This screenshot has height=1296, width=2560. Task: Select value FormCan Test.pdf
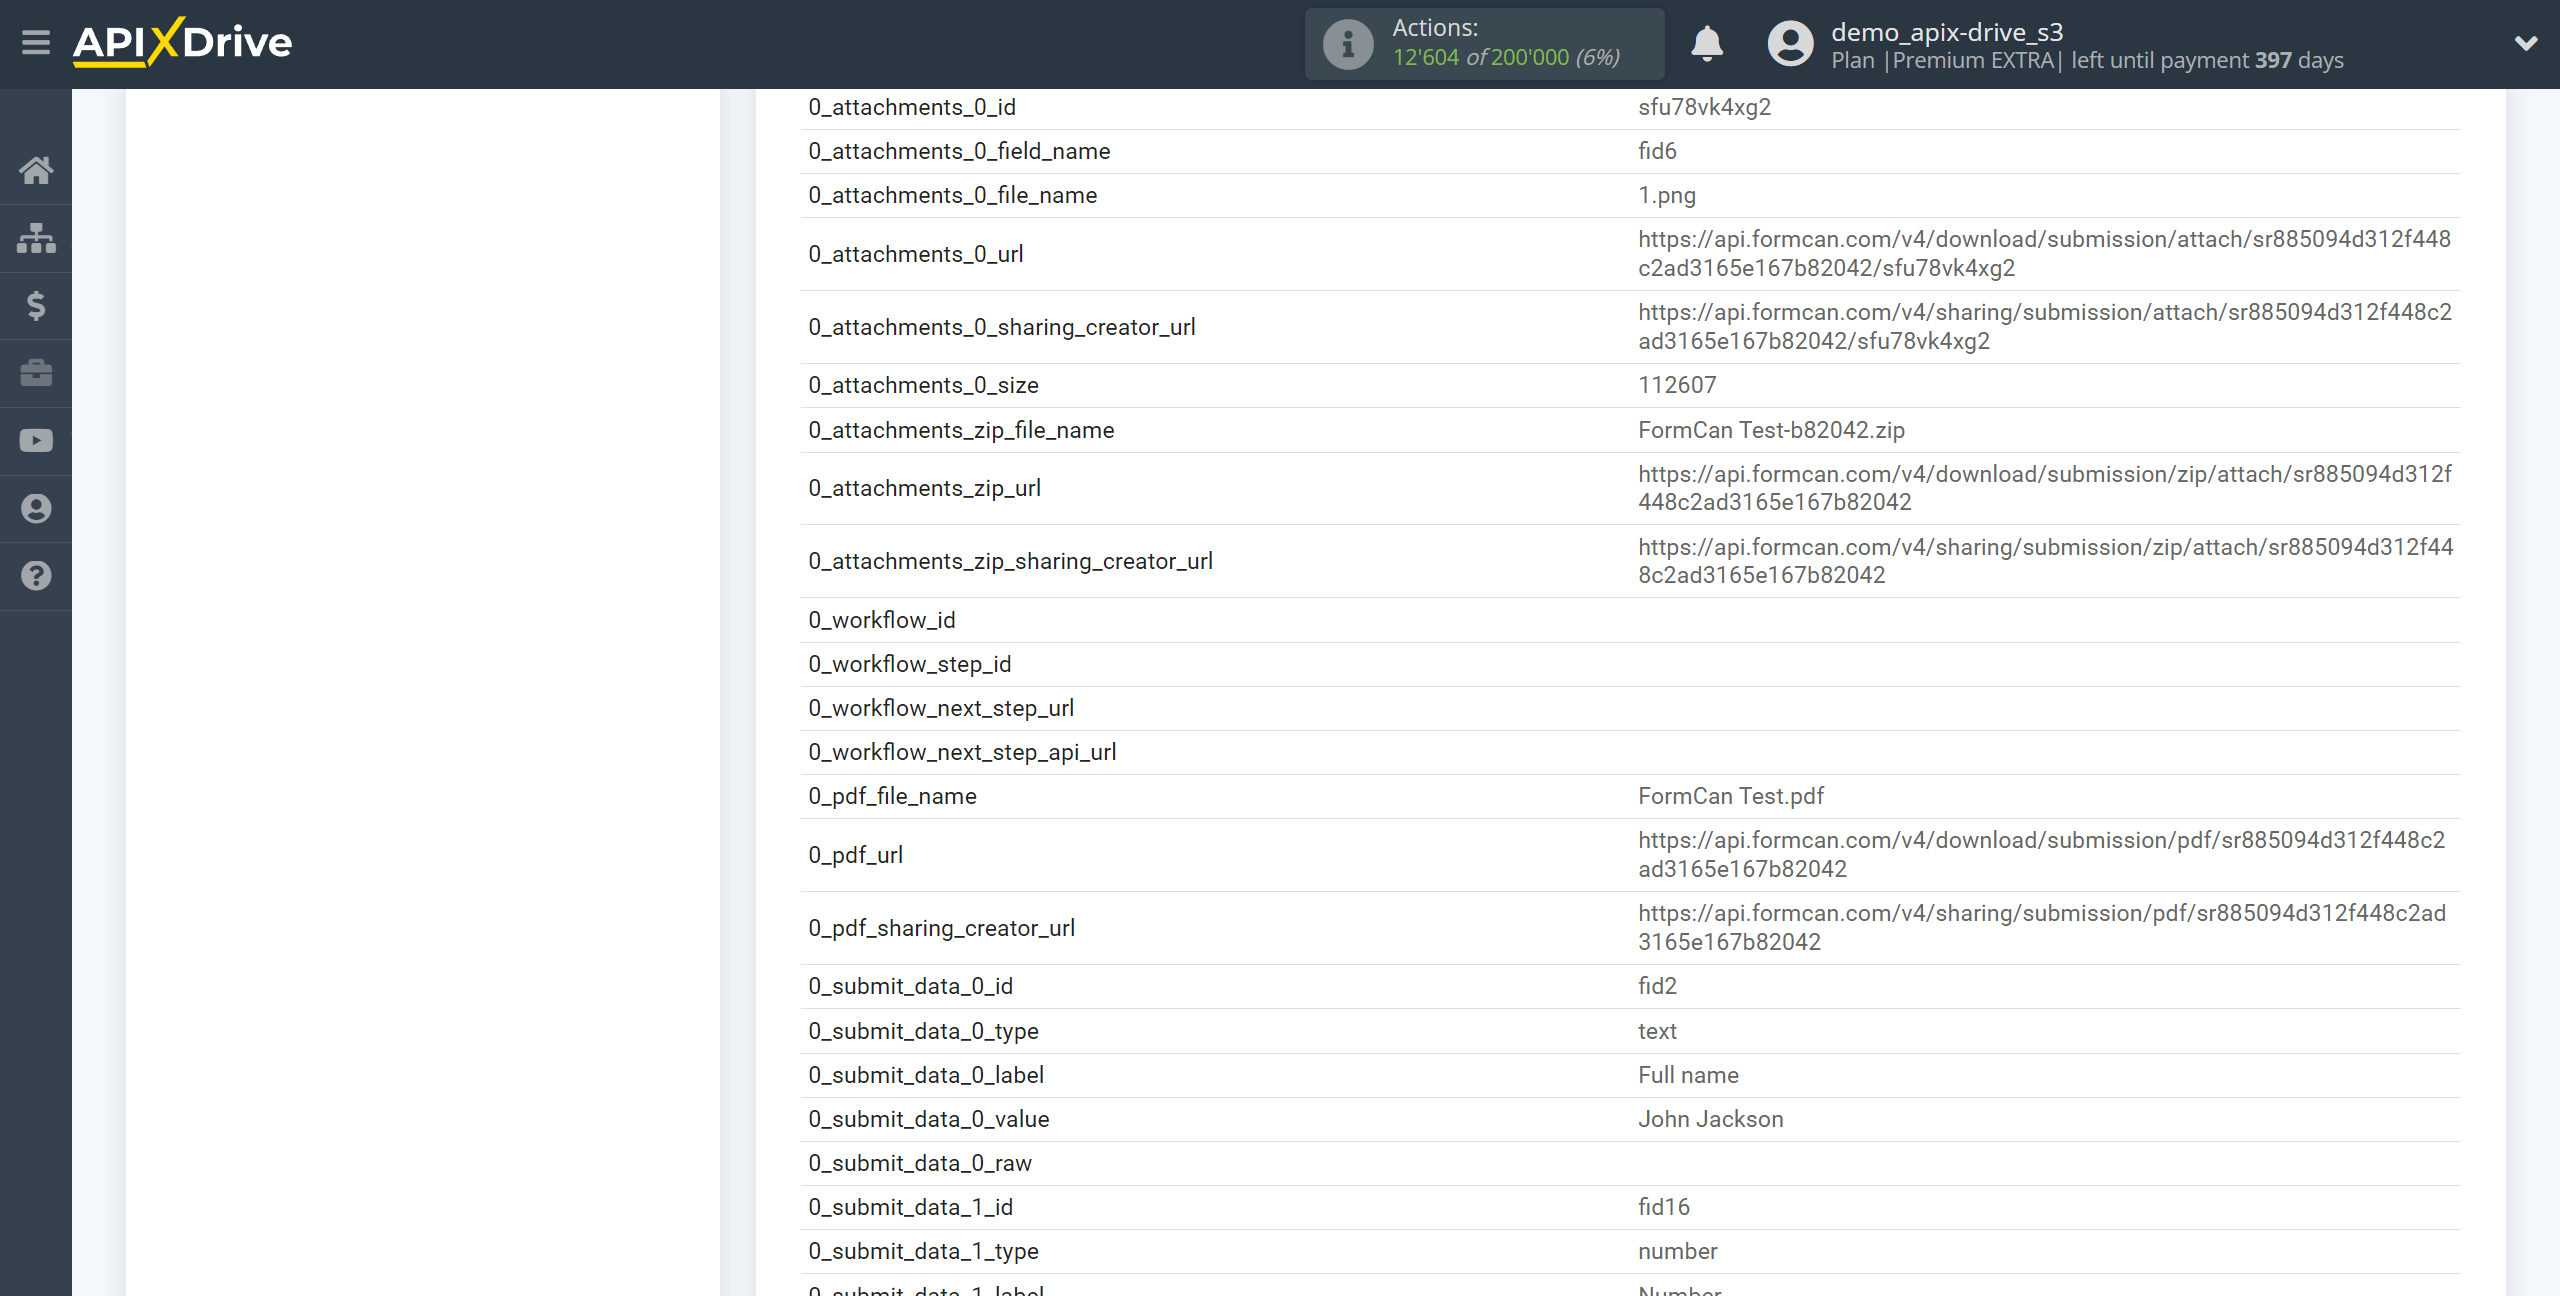tap(1731, 797)
